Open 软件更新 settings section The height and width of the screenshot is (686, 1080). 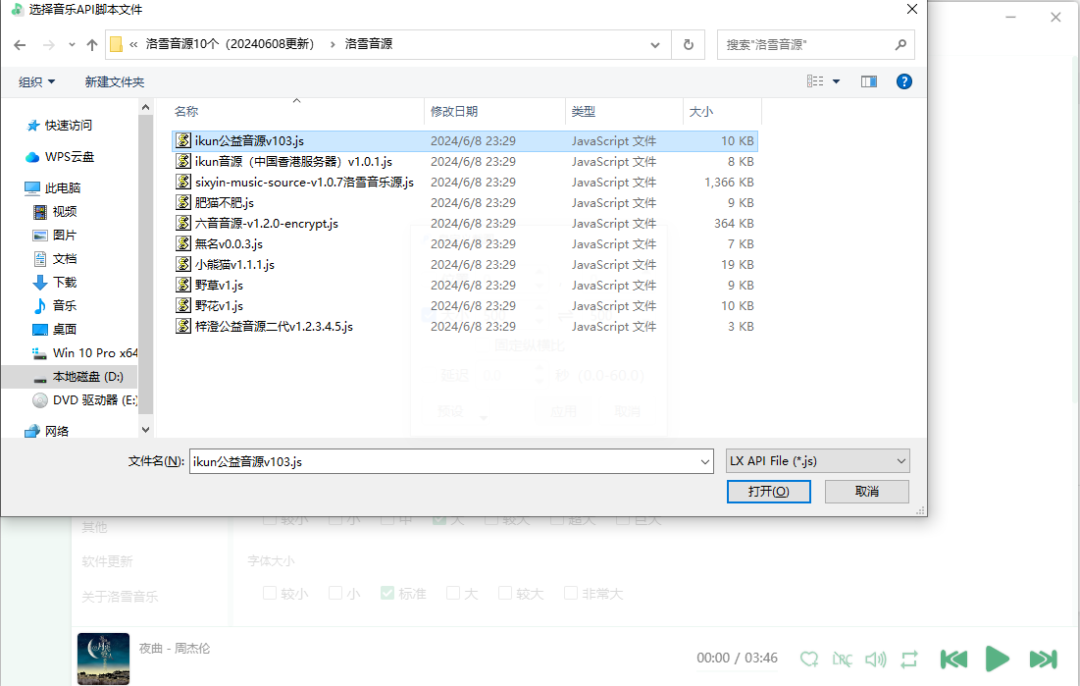point(107,561)
